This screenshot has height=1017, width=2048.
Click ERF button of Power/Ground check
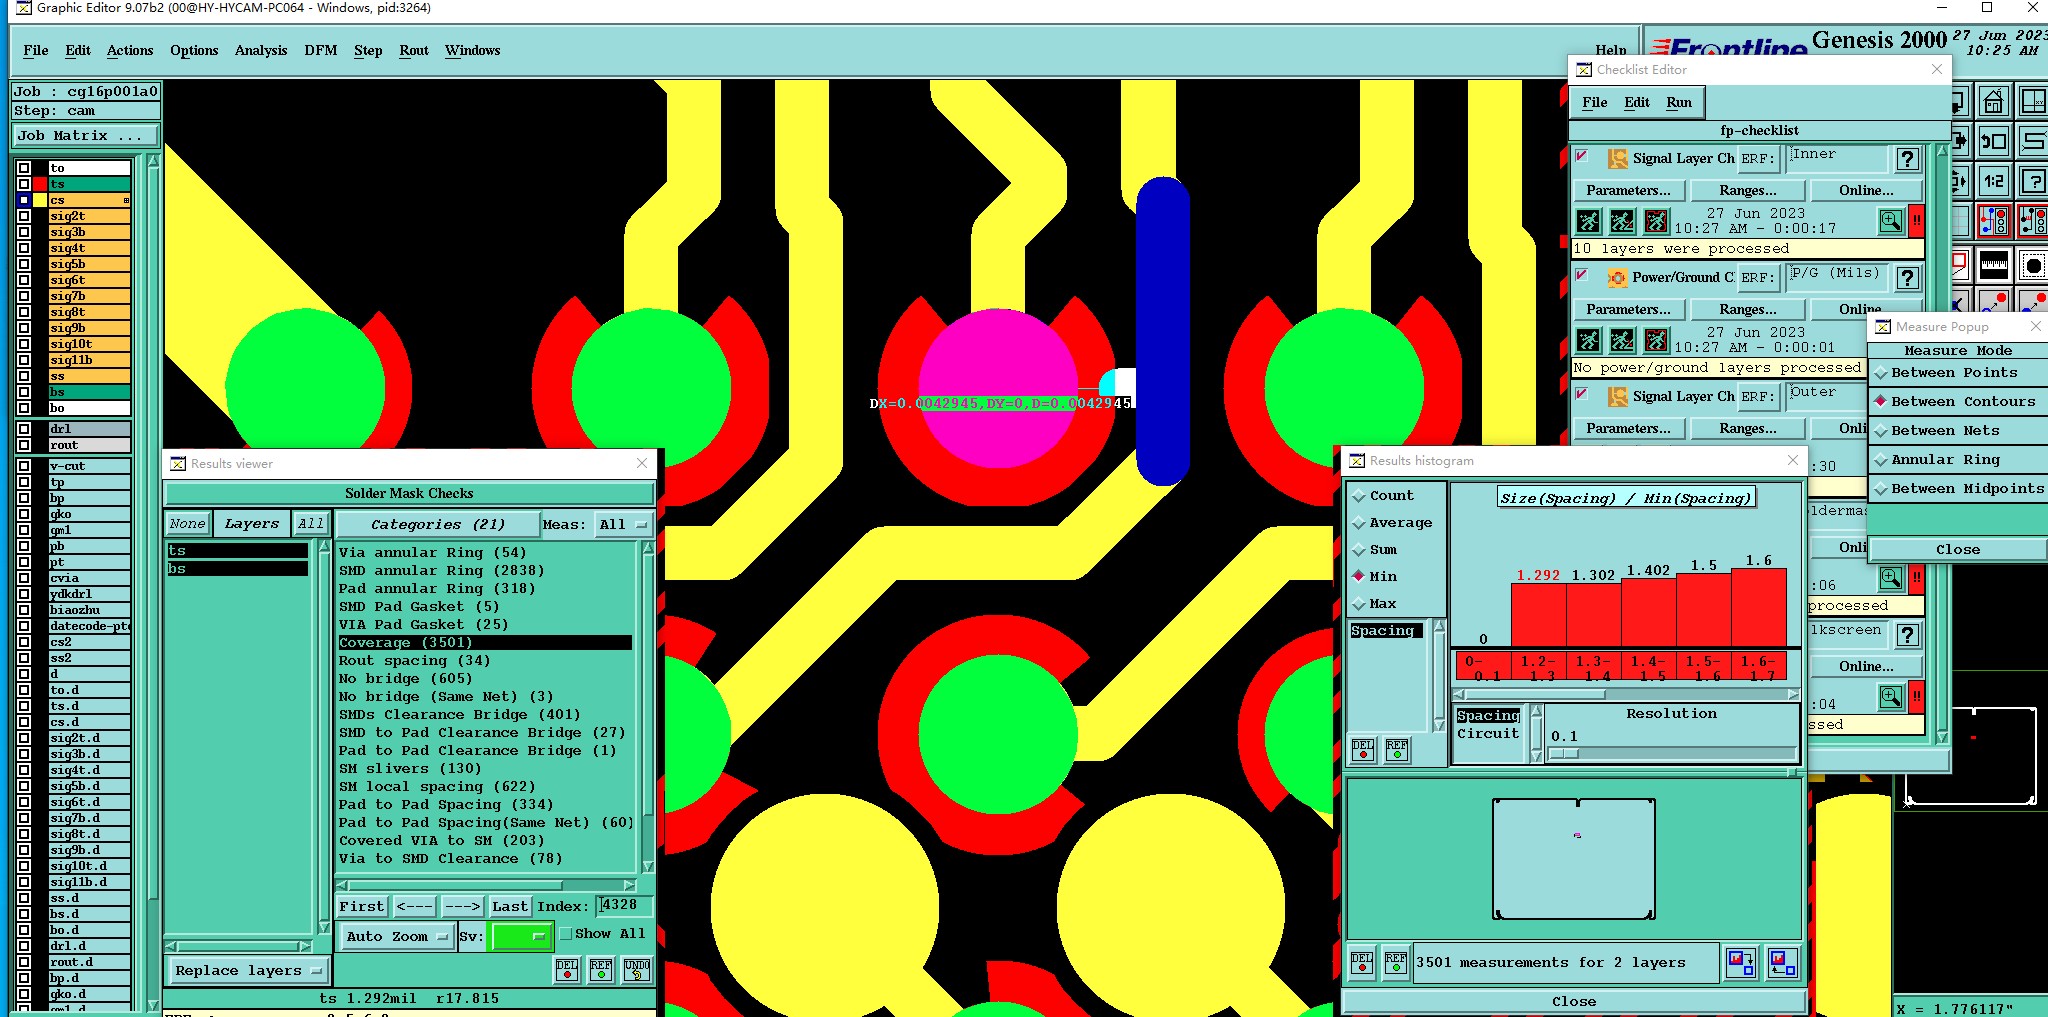[1757, 278]
